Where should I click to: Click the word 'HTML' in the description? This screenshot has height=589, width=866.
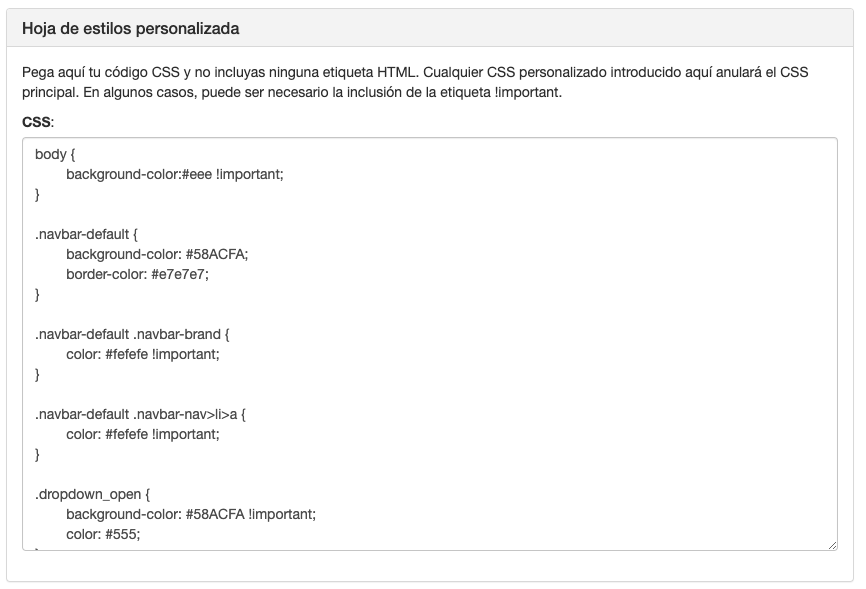[x=397, y=73]
